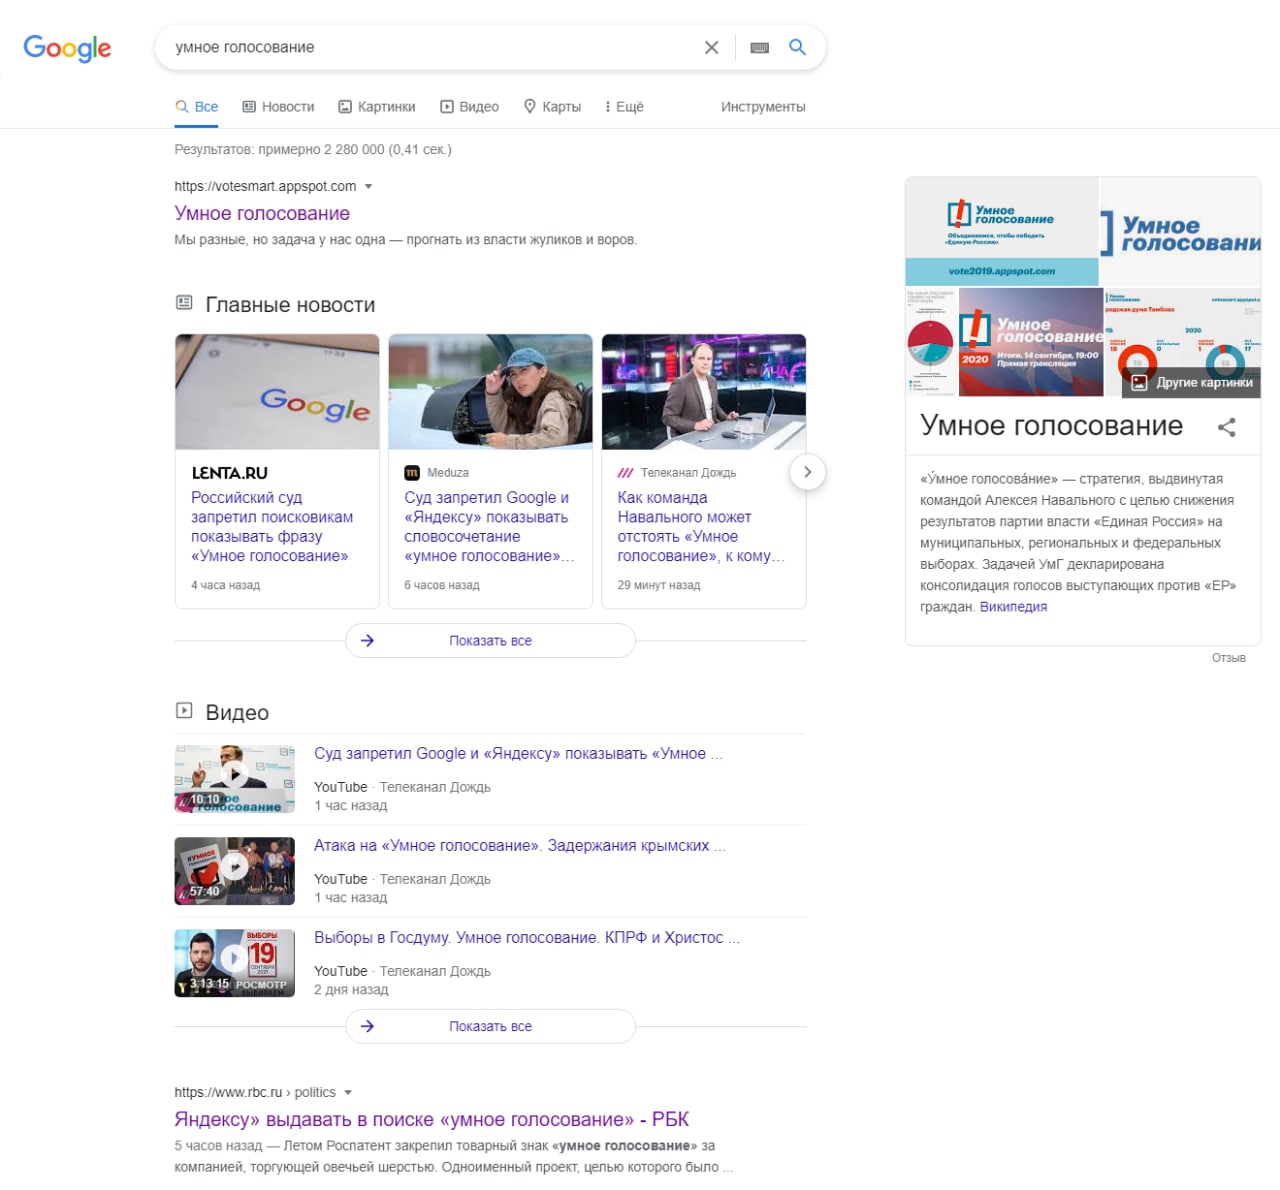Open the large "Умное голосование" logo image top right

pyautogui.click(x=1181, y=232)
